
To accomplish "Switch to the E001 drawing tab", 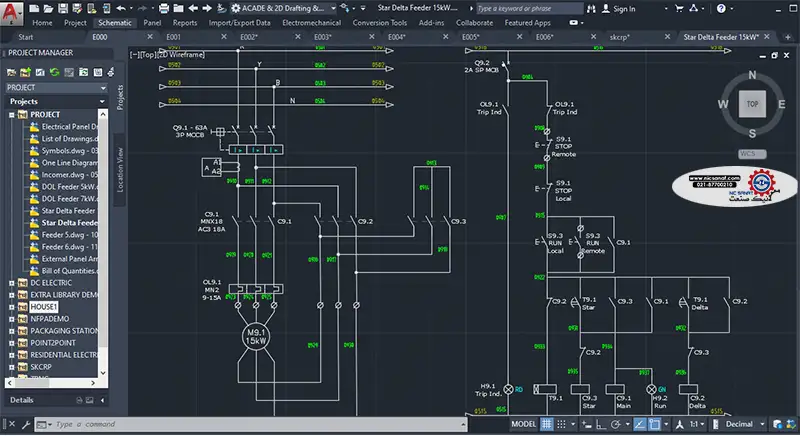I will [173, 37].
